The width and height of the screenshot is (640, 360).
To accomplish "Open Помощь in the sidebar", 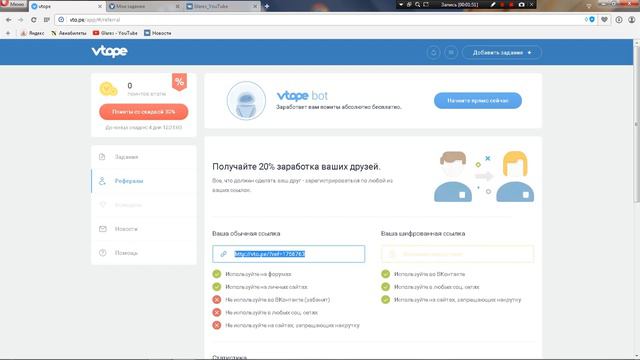I will (144, 253).
